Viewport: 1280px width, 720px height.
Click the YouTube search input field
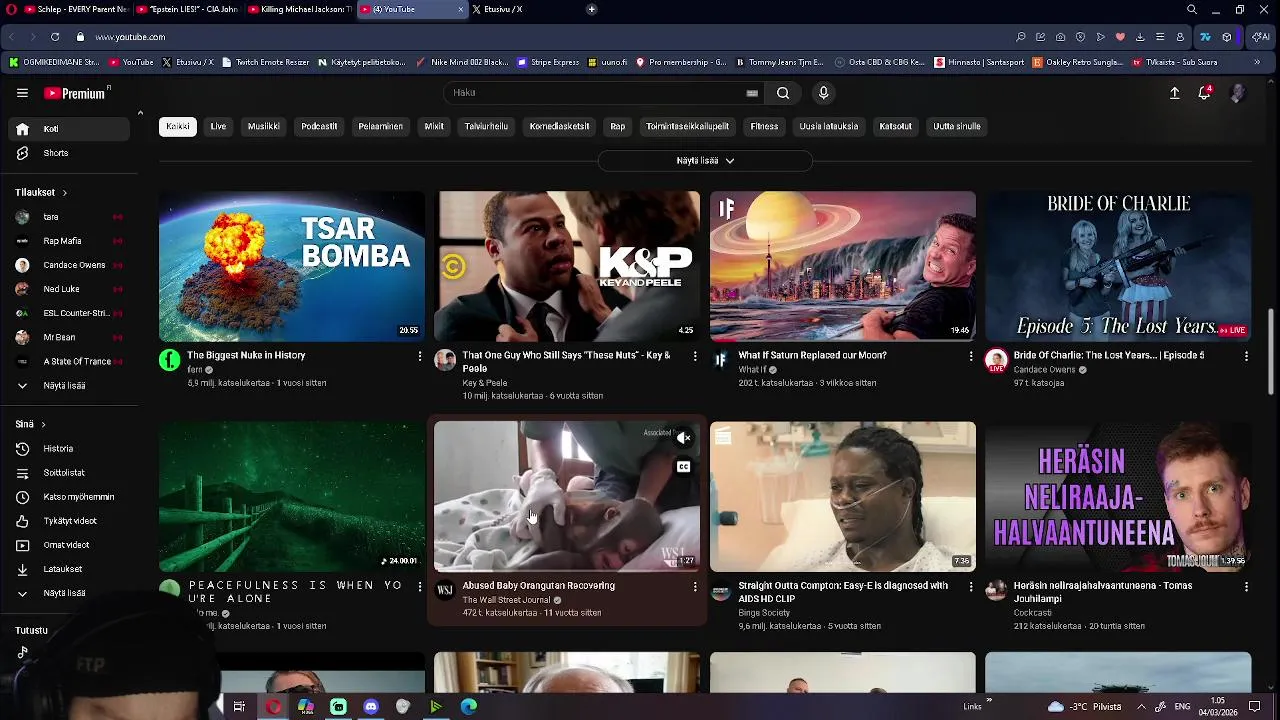595,93
